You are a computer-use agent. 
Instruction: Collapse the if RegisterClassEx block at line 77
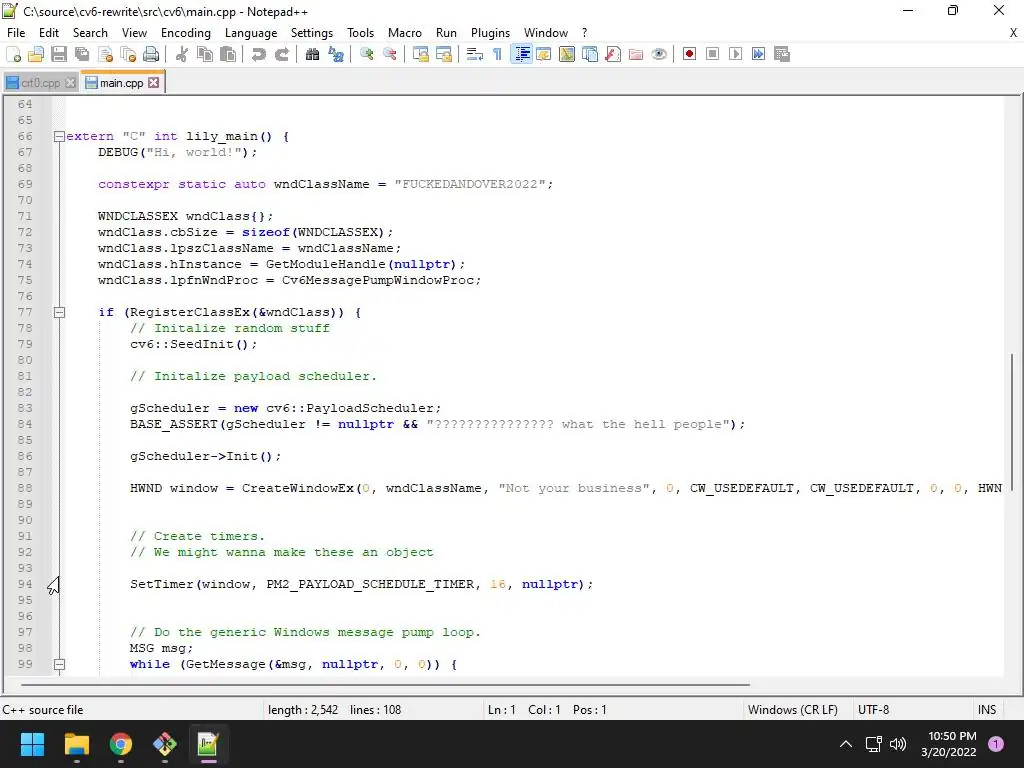click(59, 312)
